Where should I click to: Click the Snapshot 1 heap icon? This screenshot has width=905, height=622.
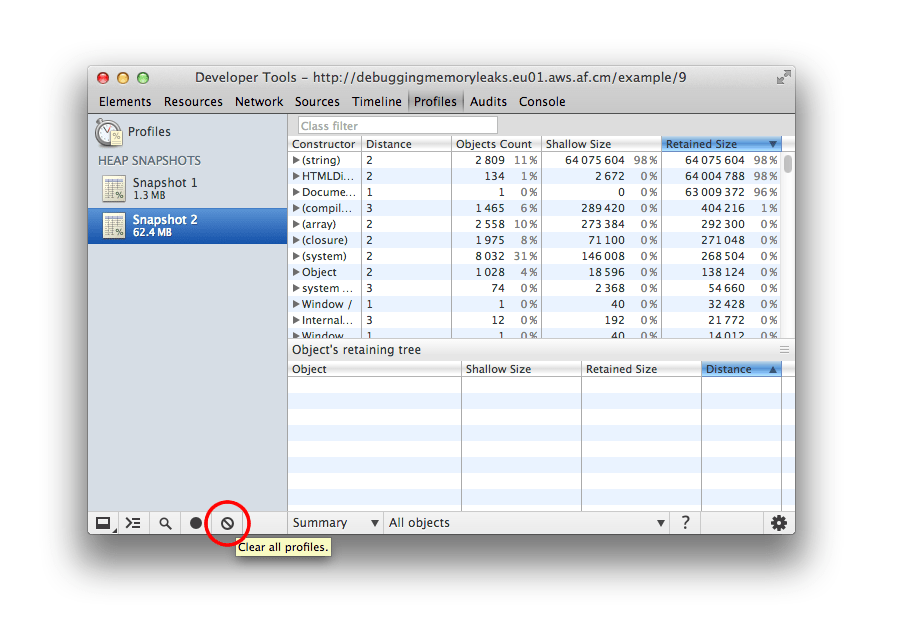113,189
